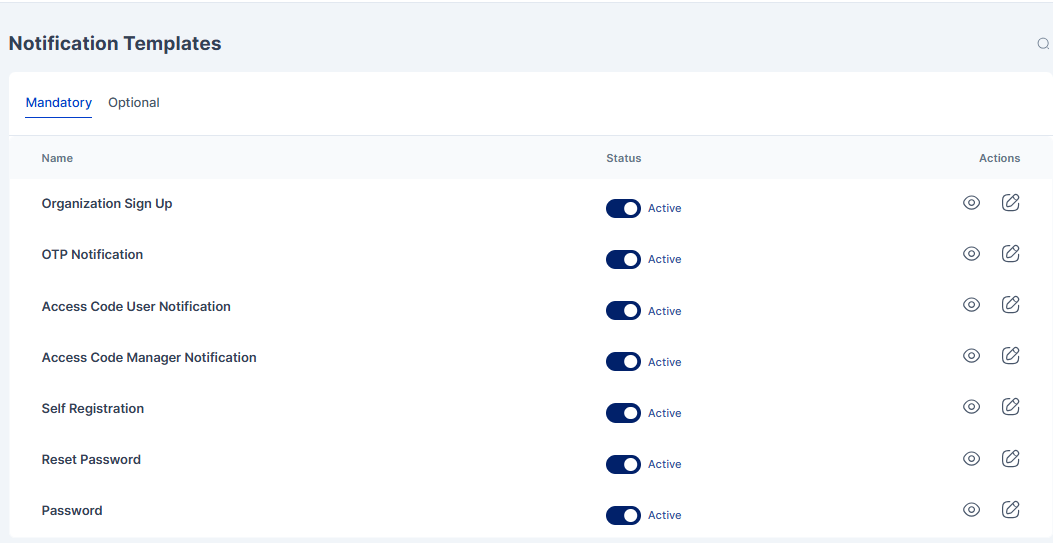View the Reset Password template
This screenshot has height=543, width=1053.
click(x=971, y=458)
